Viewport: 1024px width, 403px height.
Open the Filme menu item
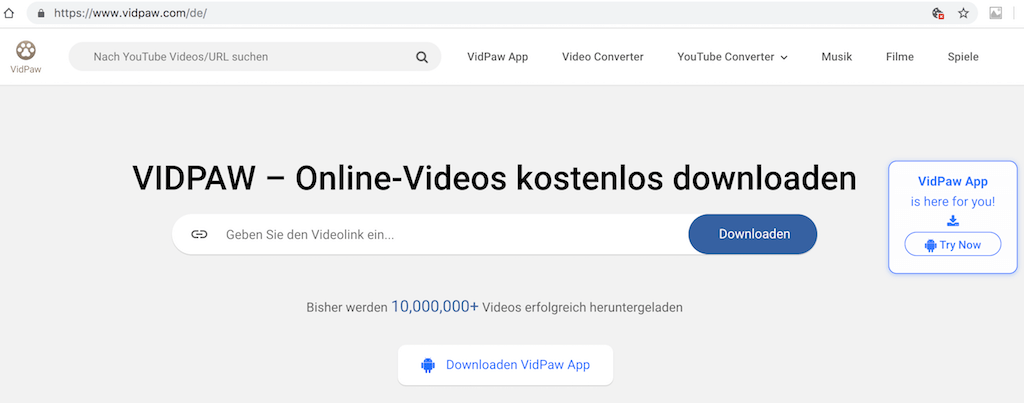point(900,57)
